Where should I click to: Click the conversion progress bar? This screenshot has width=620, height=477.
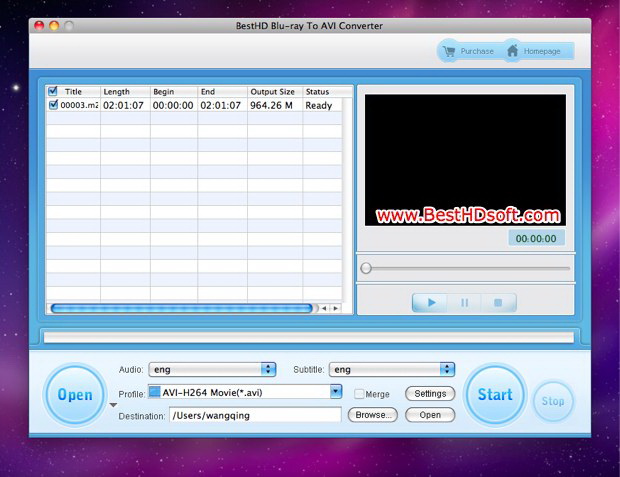coord(309,337)
